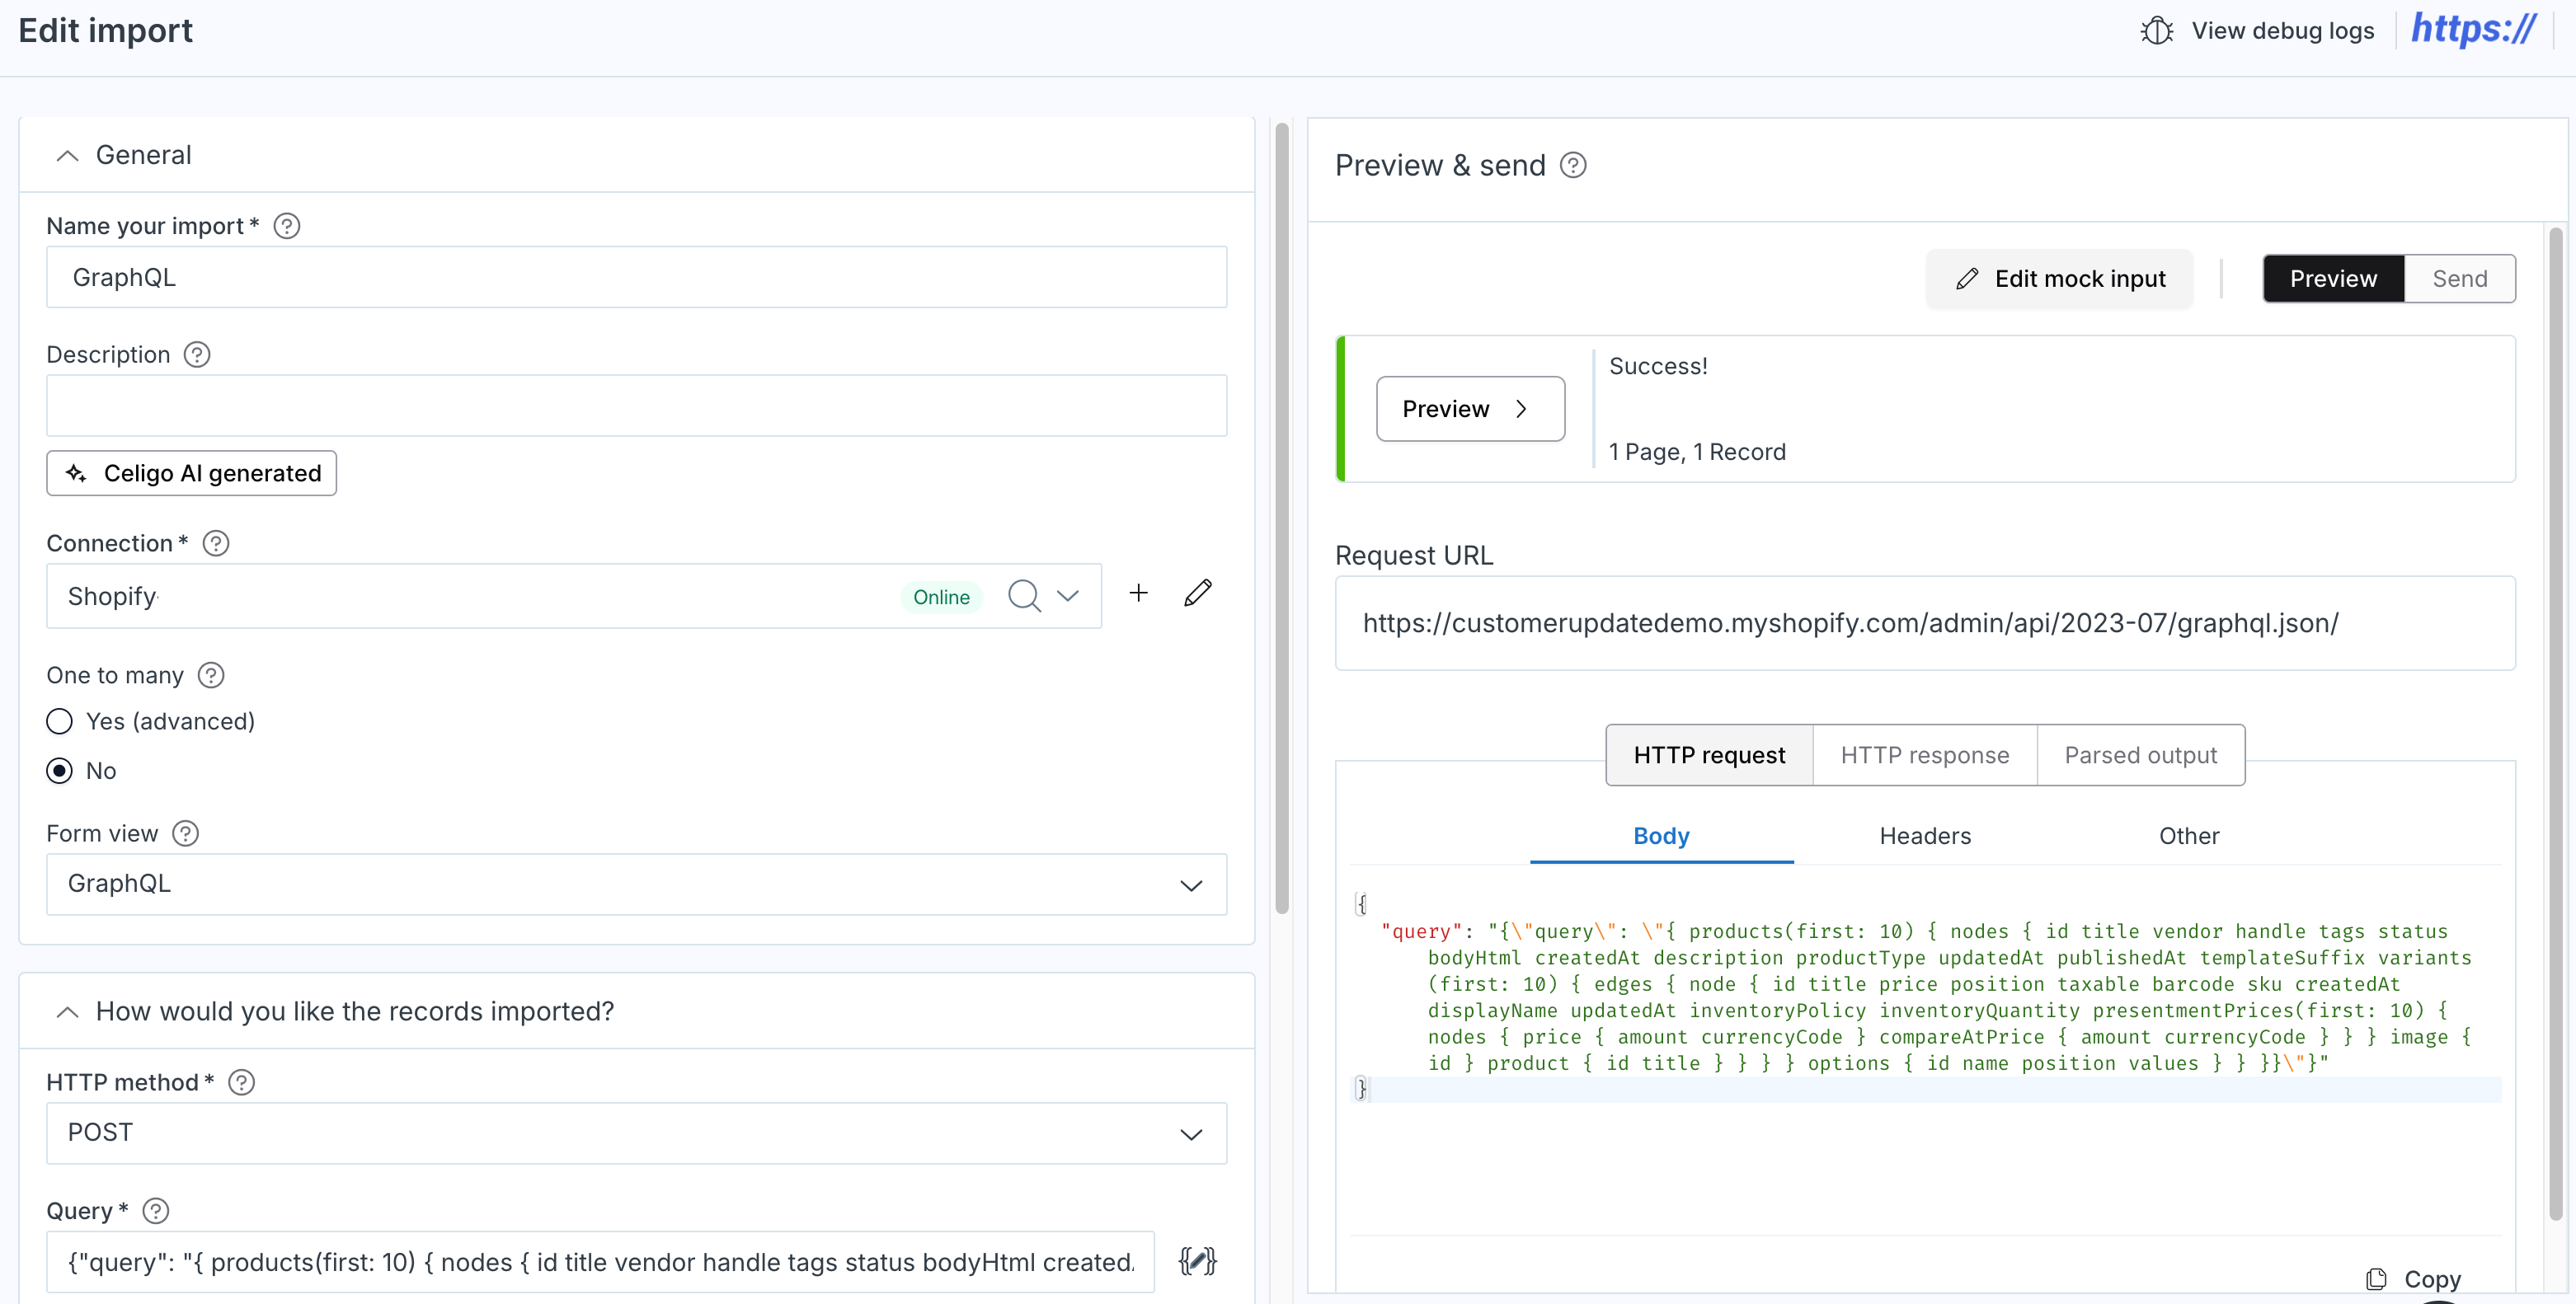The image size is (2576, 1304).
Task: Click the Query input field
Action: tap(600, 1262)
